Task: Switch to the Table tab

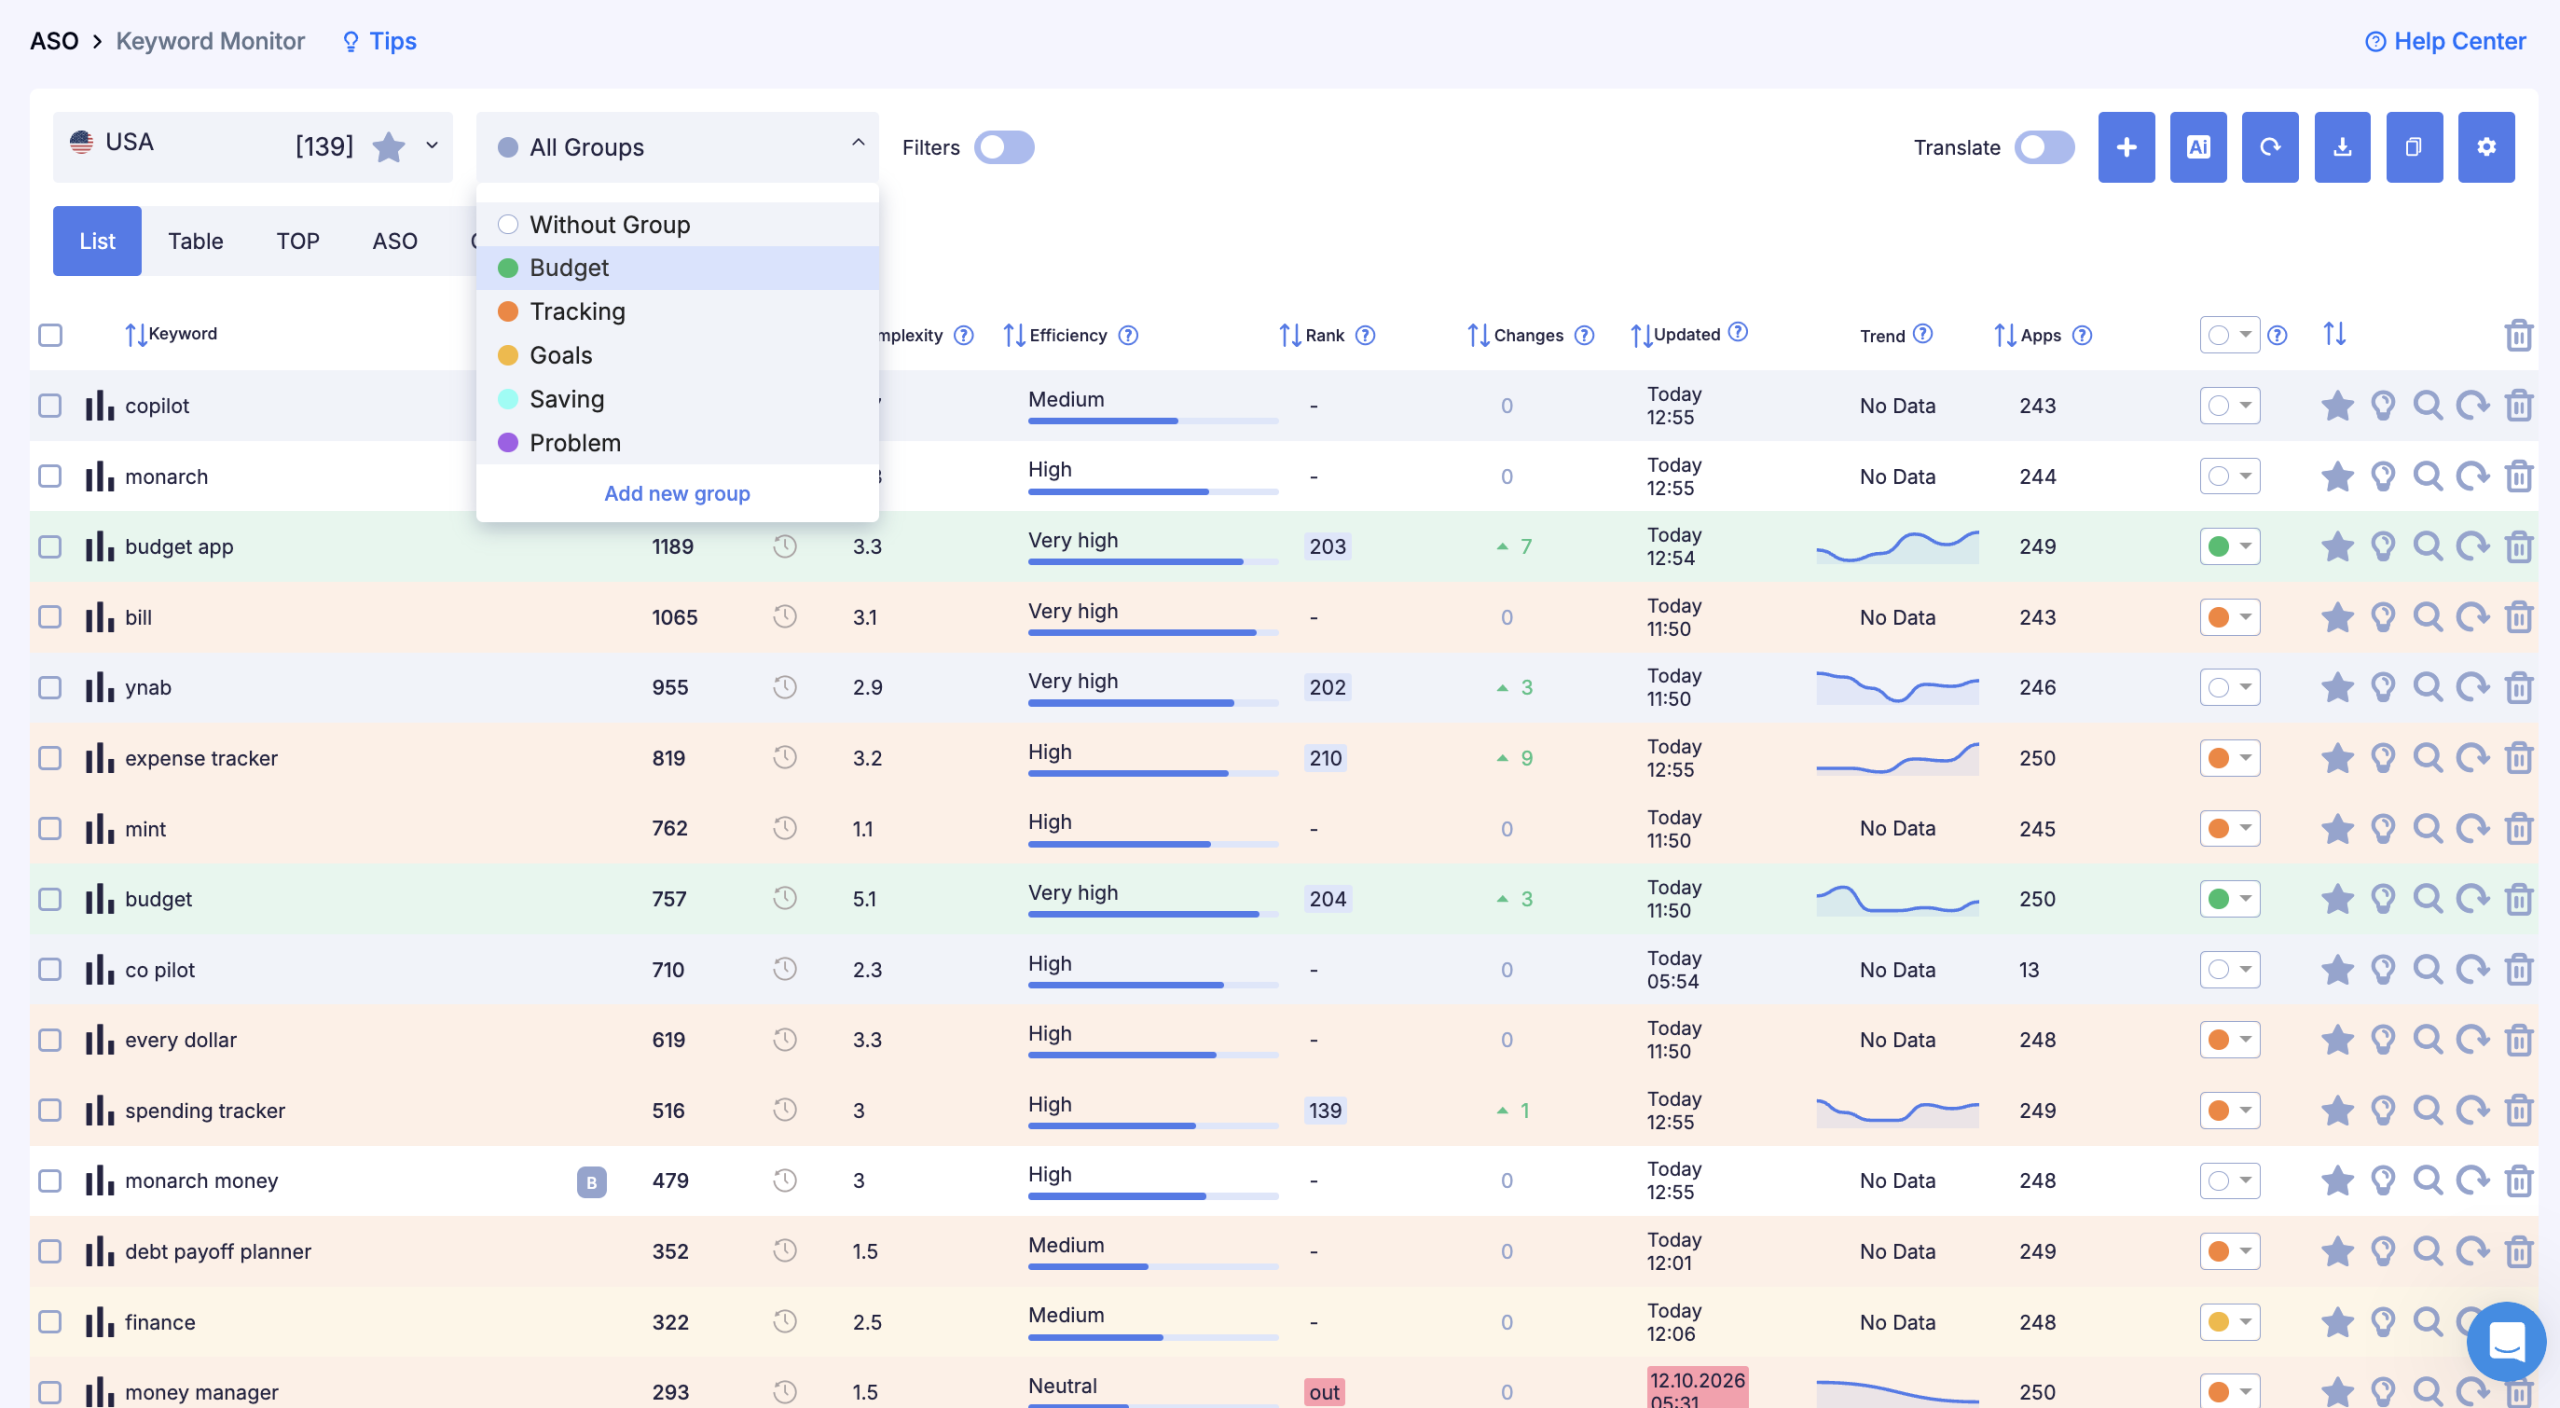Action: (x=195, y=241)
